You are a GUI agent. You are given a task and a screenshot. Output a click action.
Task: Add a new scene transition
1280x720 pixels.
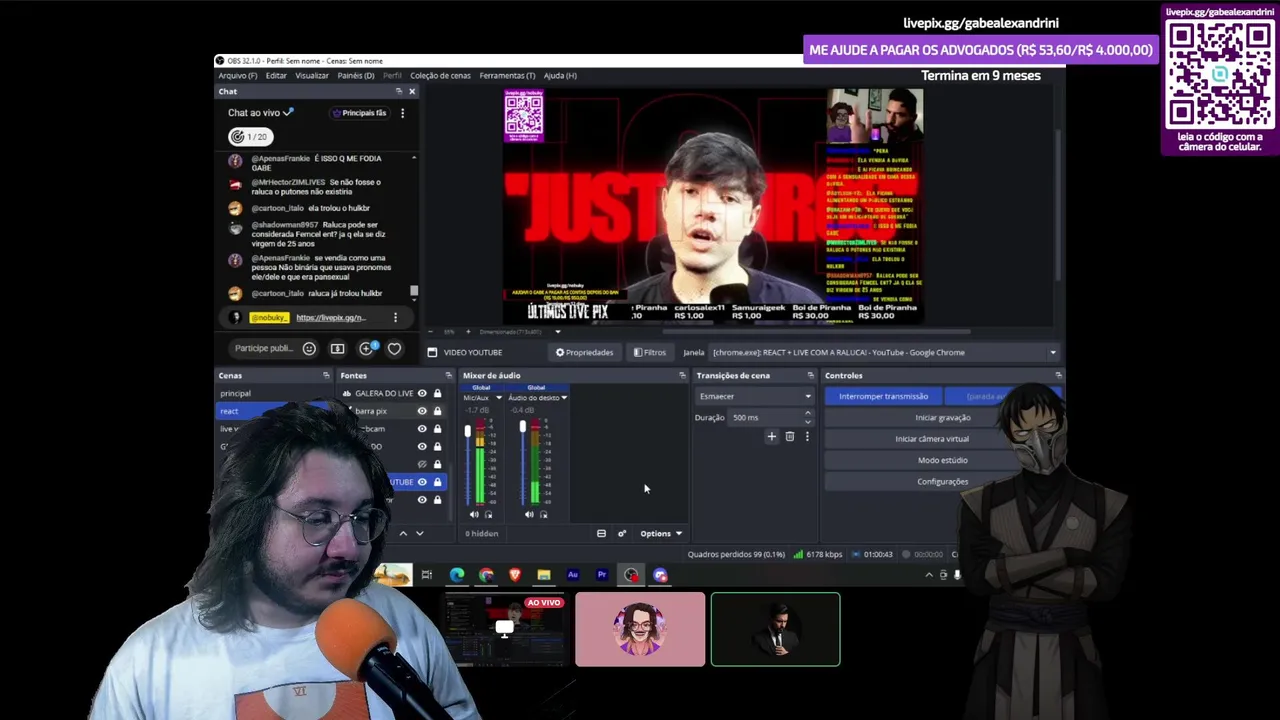pyautogui.click(x=771, y=436)
